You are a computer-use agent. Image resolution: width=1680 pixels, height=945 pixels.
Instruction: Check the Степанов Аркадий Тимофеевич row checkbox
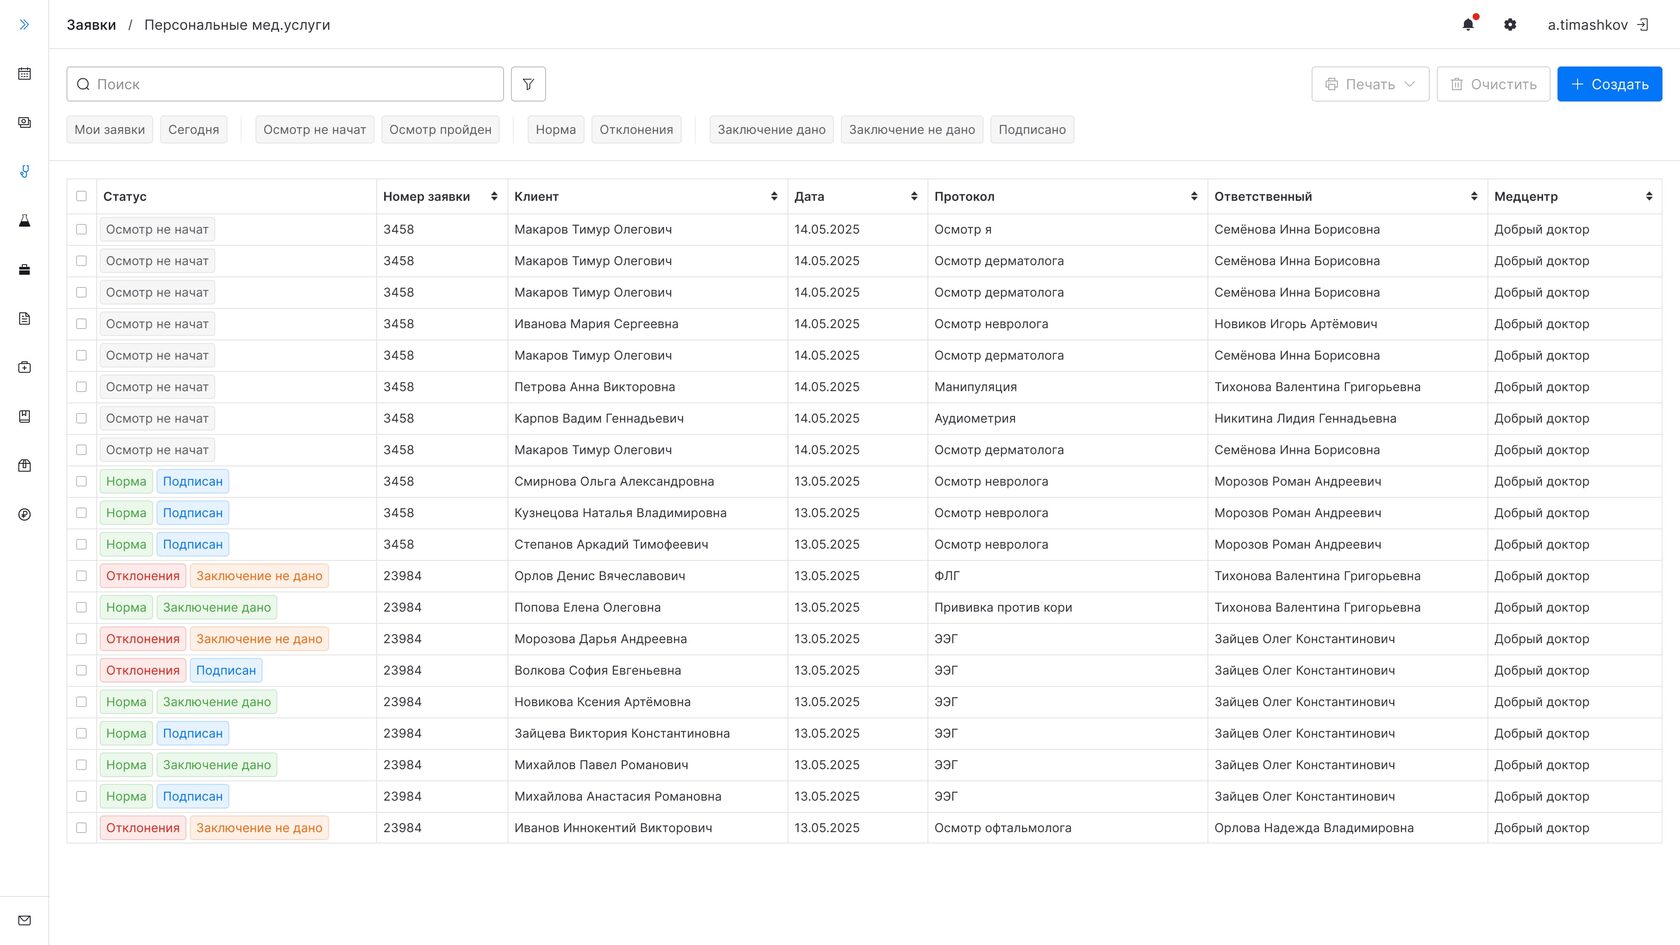pyautogui.click(x=82, y=545)
